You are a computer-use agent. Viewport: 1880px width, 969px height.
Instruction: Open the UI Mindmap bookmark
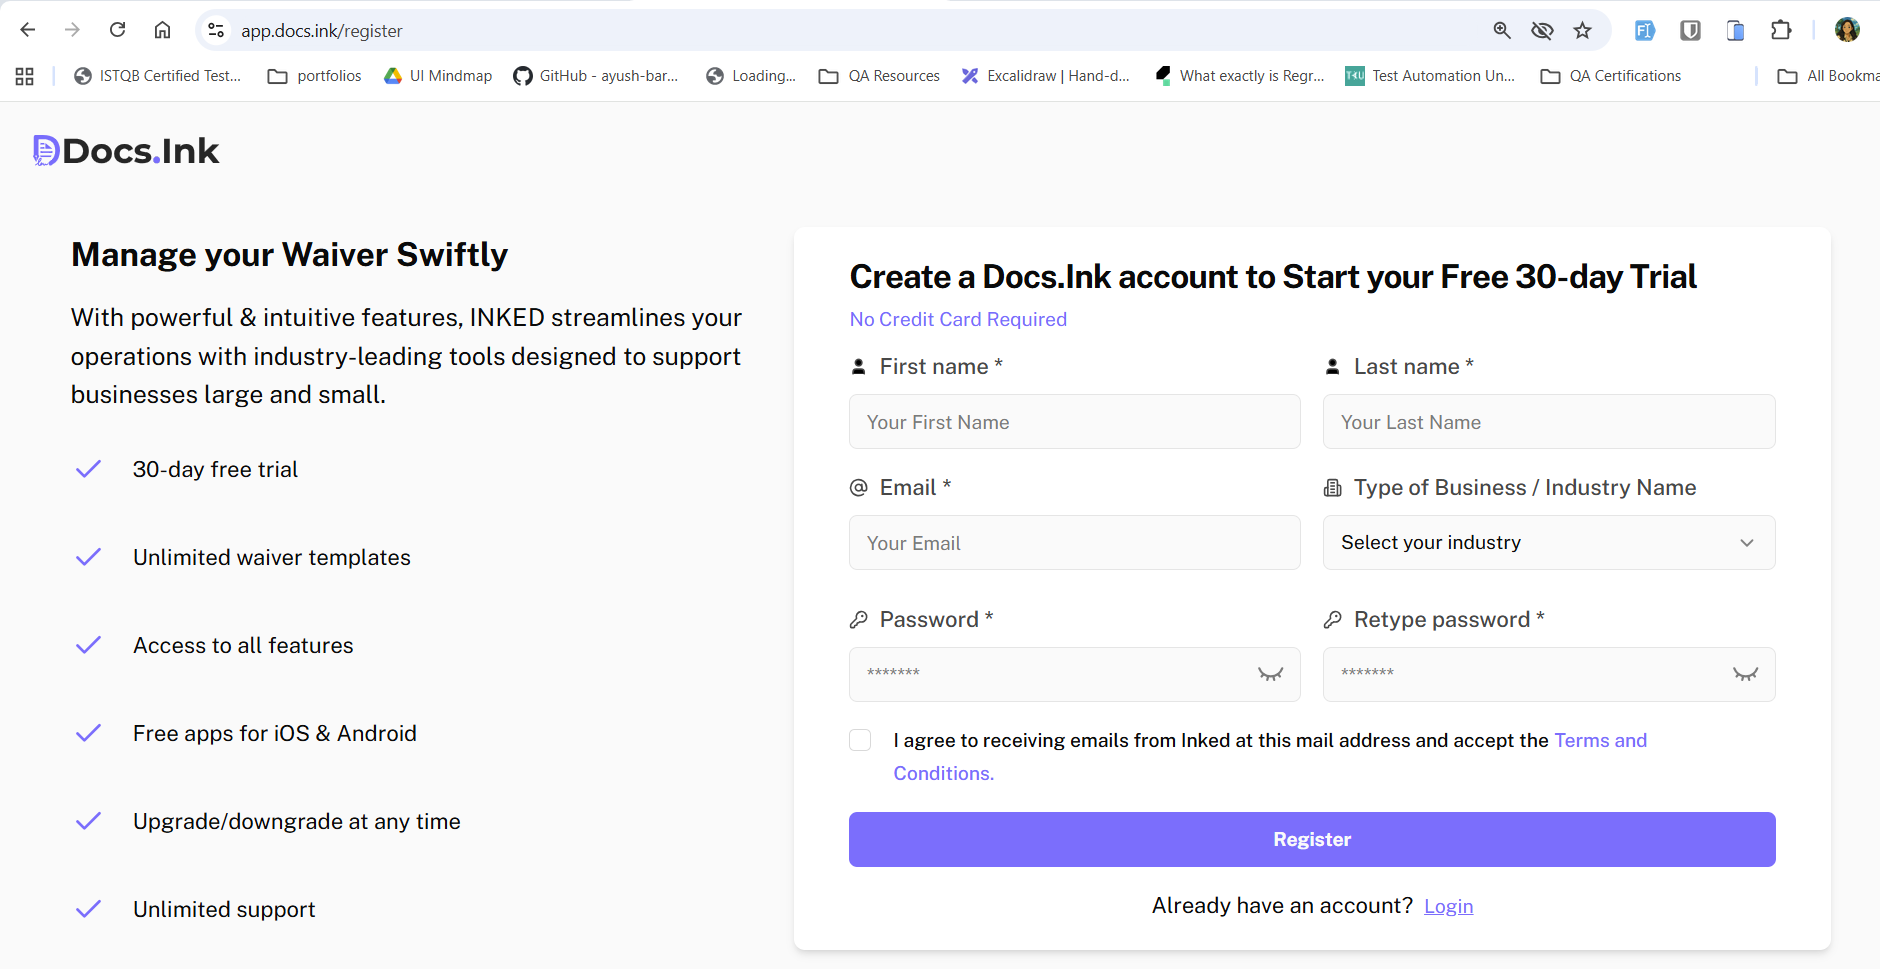point(438,76)
